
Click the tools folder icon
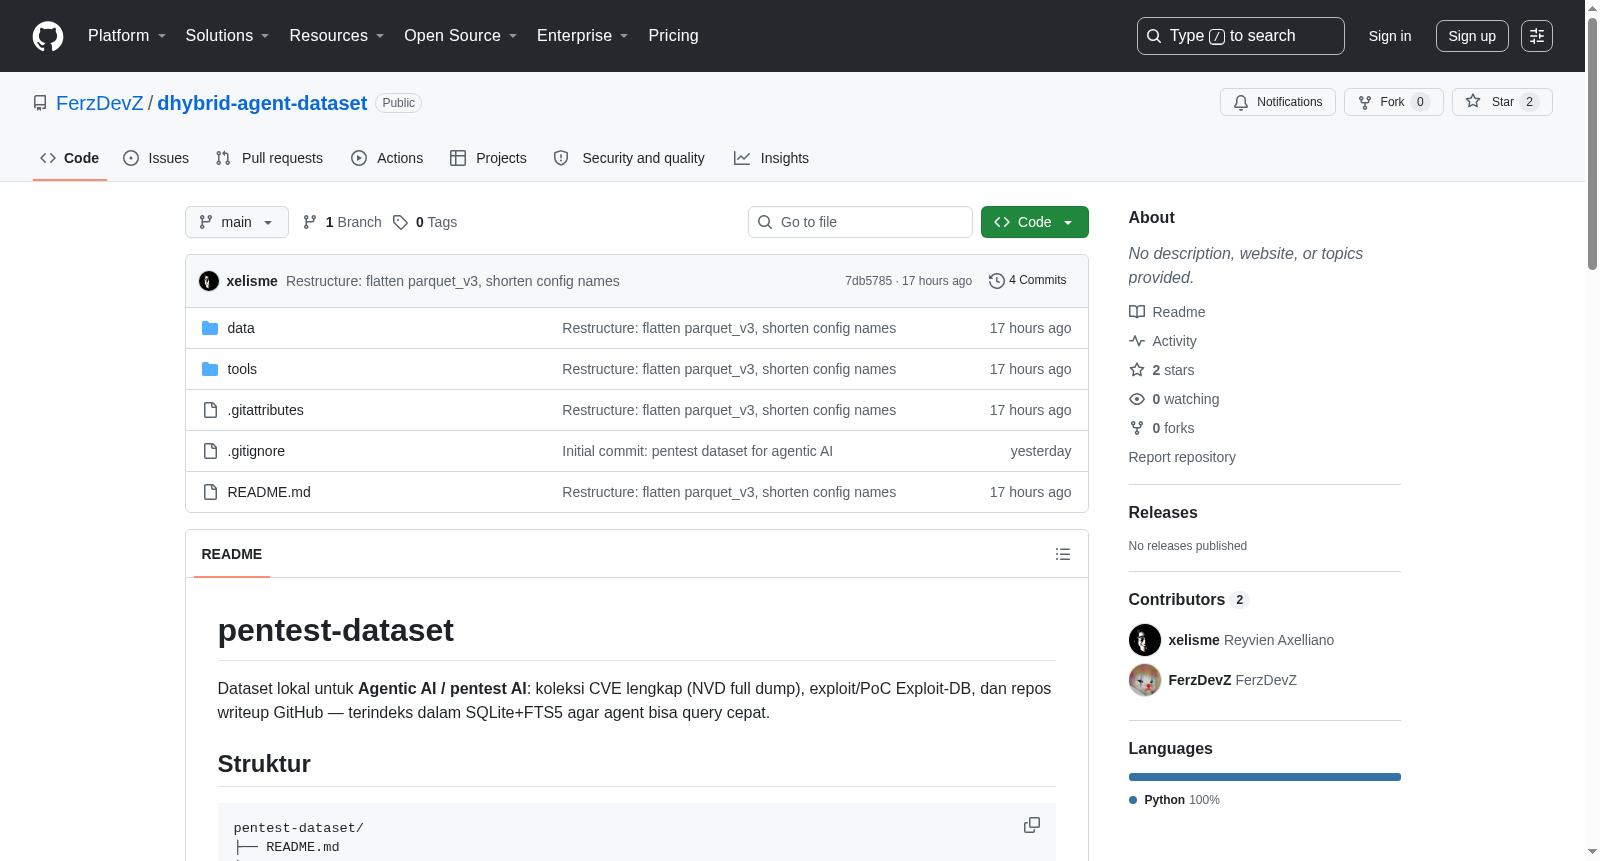(210, 369)
